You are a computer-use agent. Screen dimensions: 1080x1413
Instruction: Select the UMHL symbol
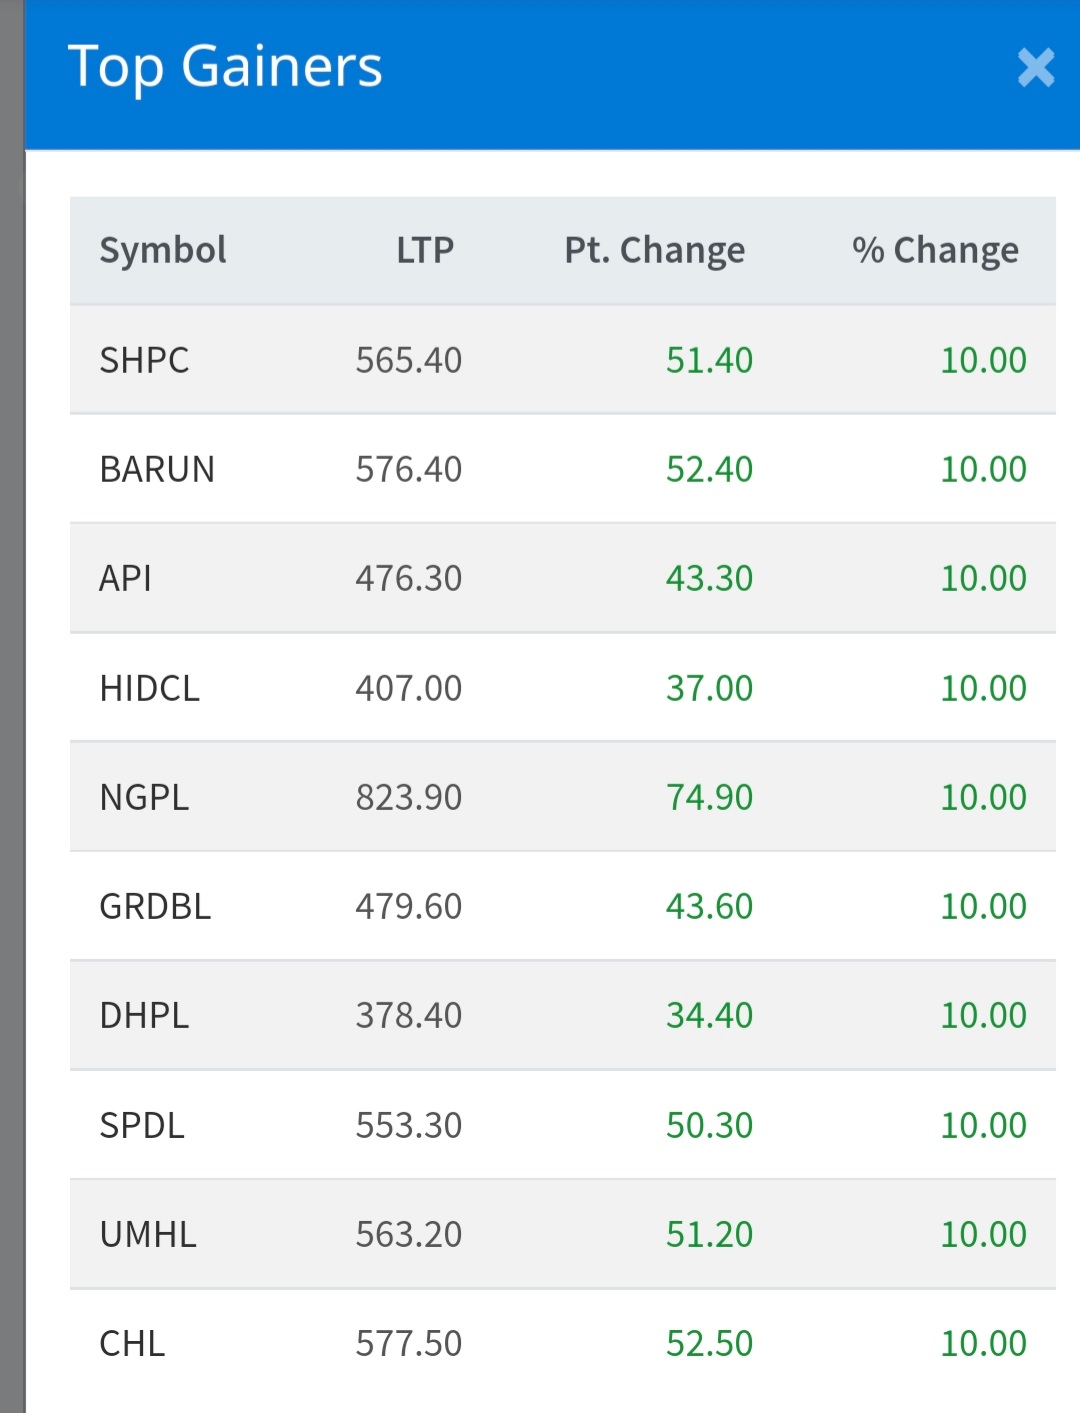[148, 1234]
